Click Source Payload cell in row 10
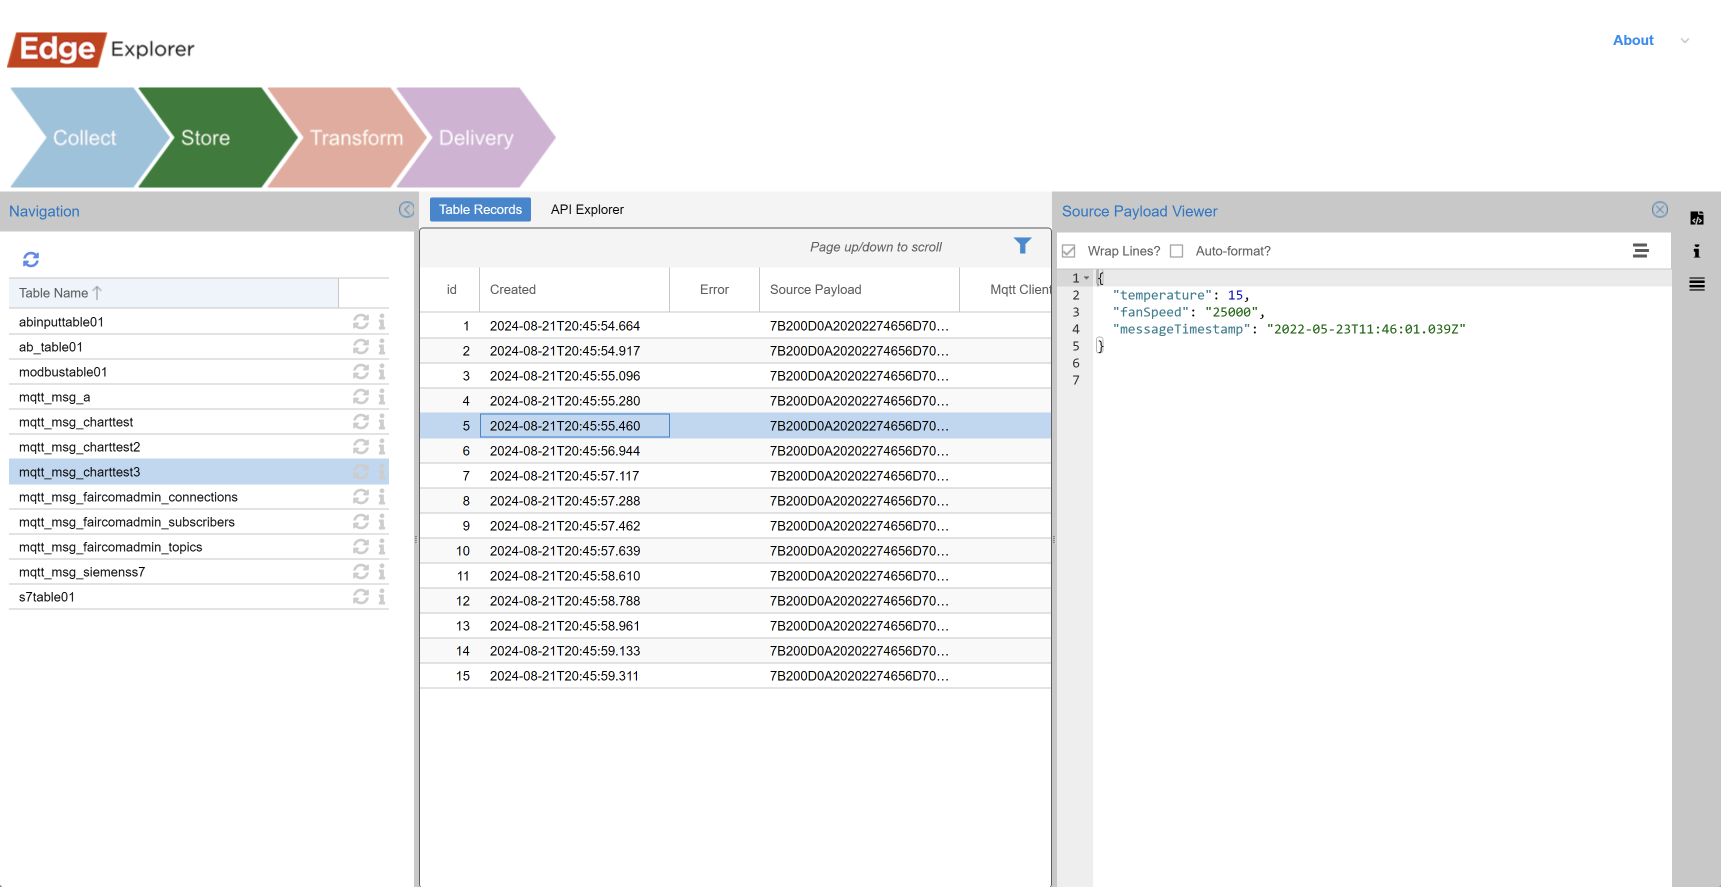The image size is (1721, 887). point(859,551)
